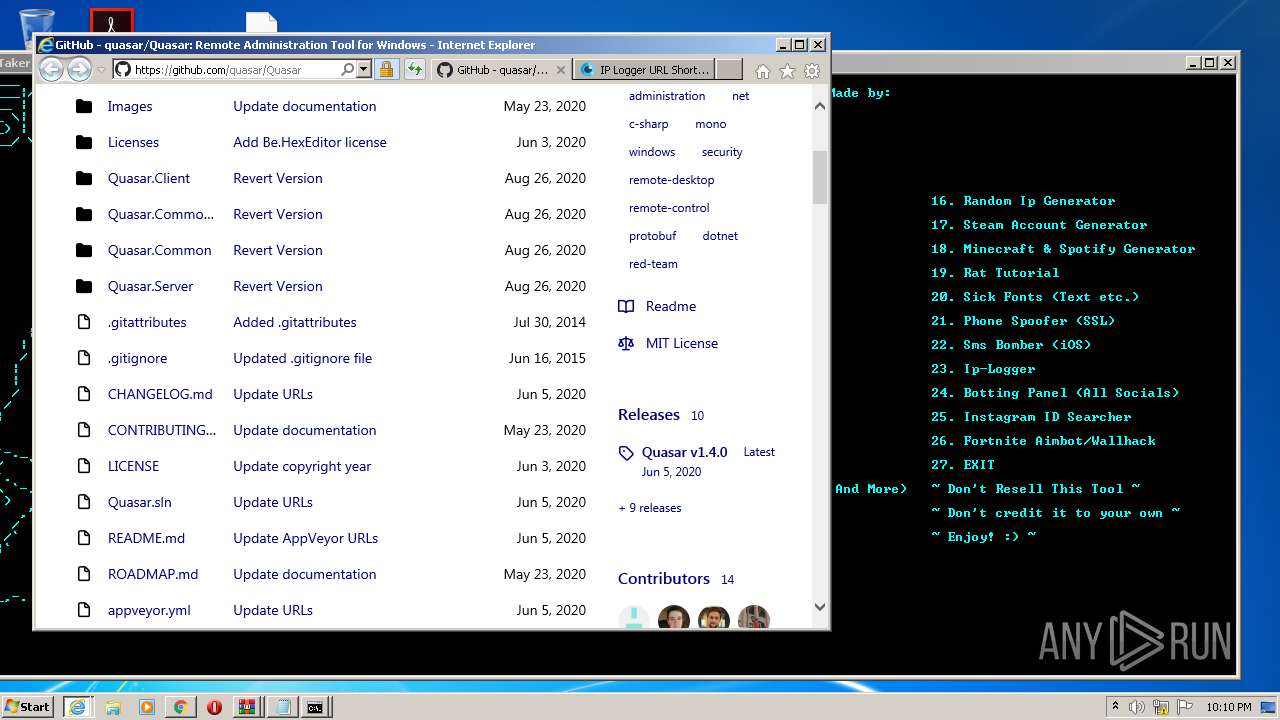Select the 'protobuf' topic tag
The width and height of the screenshot is (1280, 720).
pos(652,236)
